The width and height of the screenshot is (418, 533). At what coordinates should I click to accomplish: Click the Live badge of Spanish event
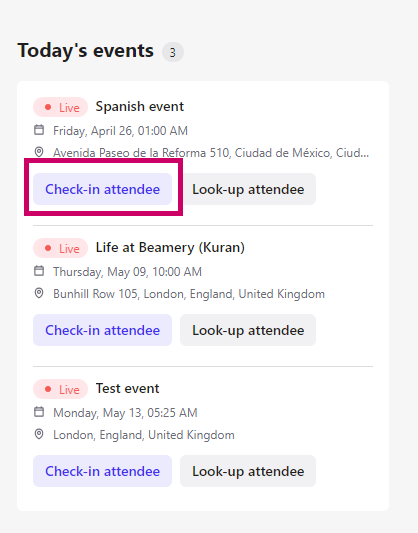point(60,107)
